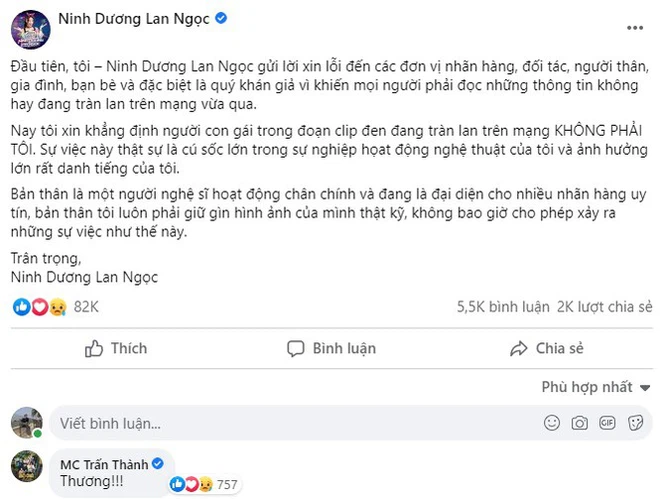
Task: Click the Bình luận comment button
Action: (x=332, y=349)
